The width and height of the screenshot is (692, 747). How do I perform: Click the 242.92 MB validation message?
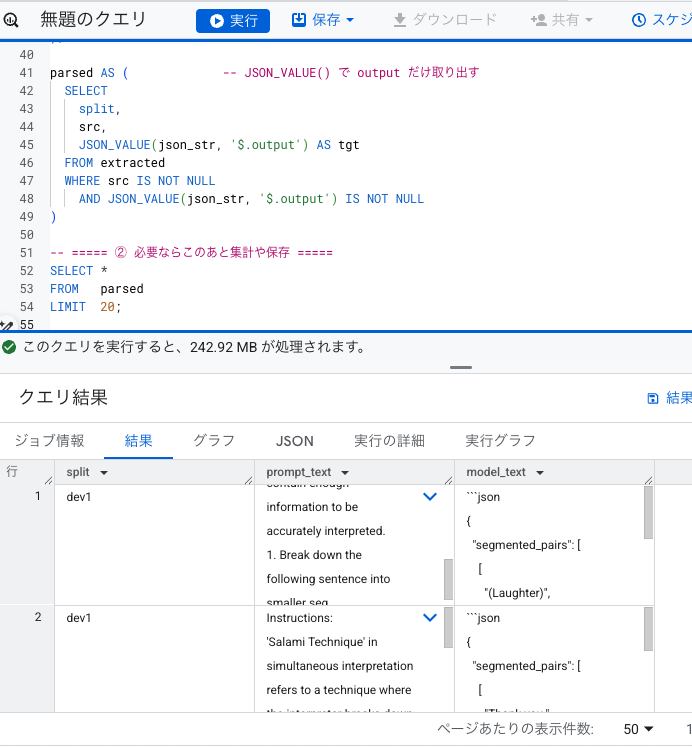[x=194, y=347]
